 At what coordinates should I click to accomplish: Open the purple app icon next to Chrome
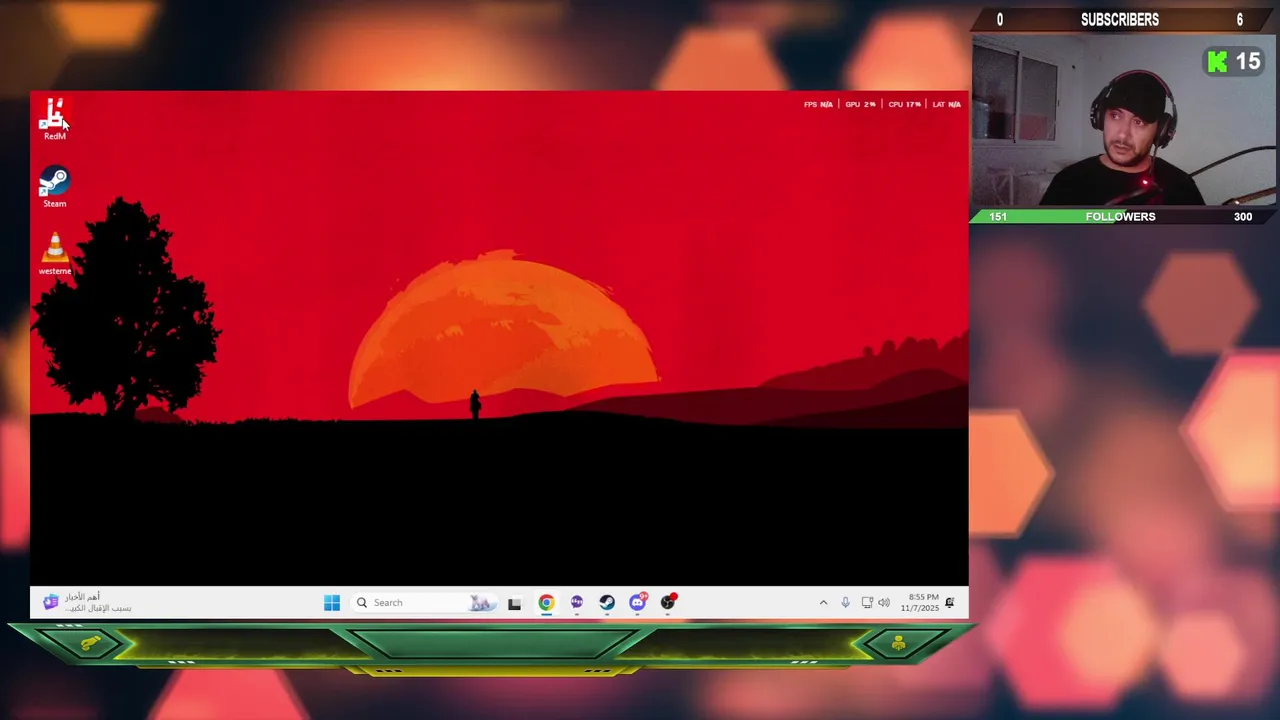click(x=577, y=602)
